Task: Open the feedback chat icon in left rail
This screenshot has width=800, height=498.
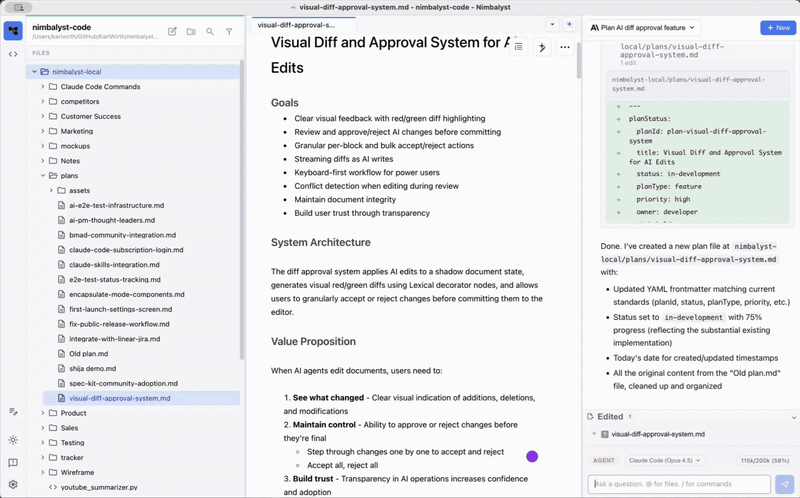Action: coord(13,463)
